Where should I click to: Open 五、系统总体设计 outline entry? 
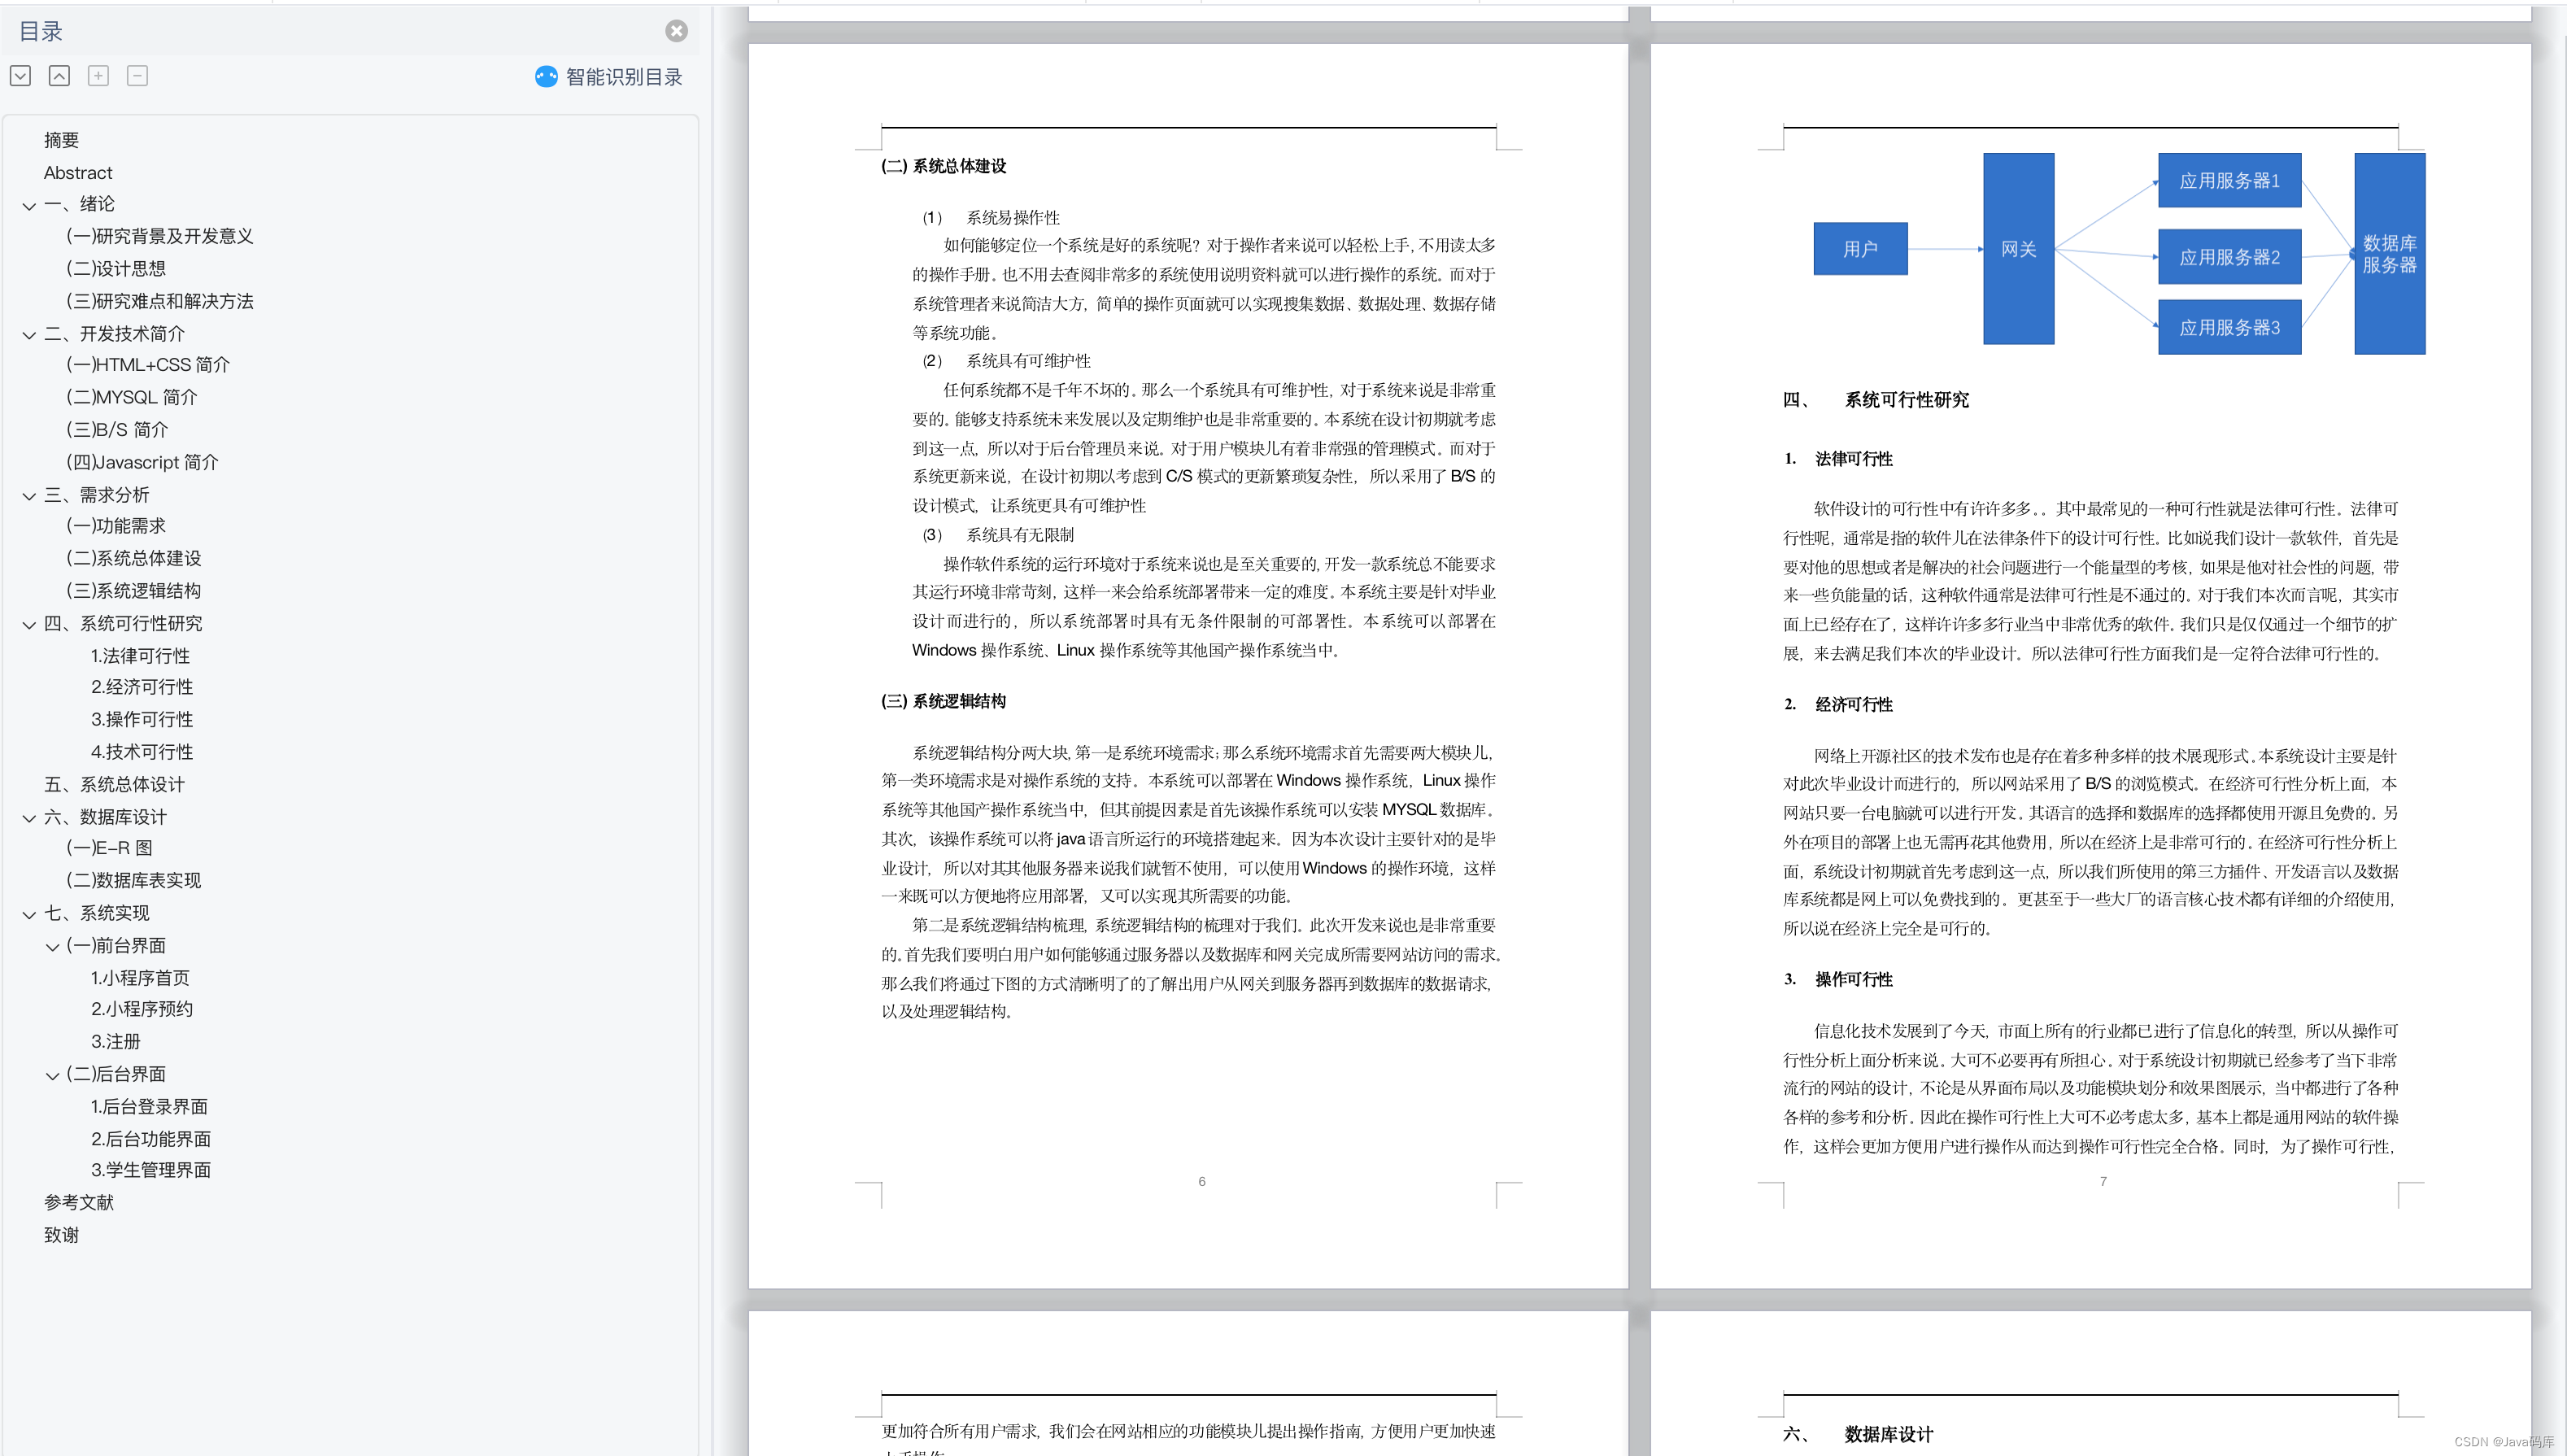(114, 784)
